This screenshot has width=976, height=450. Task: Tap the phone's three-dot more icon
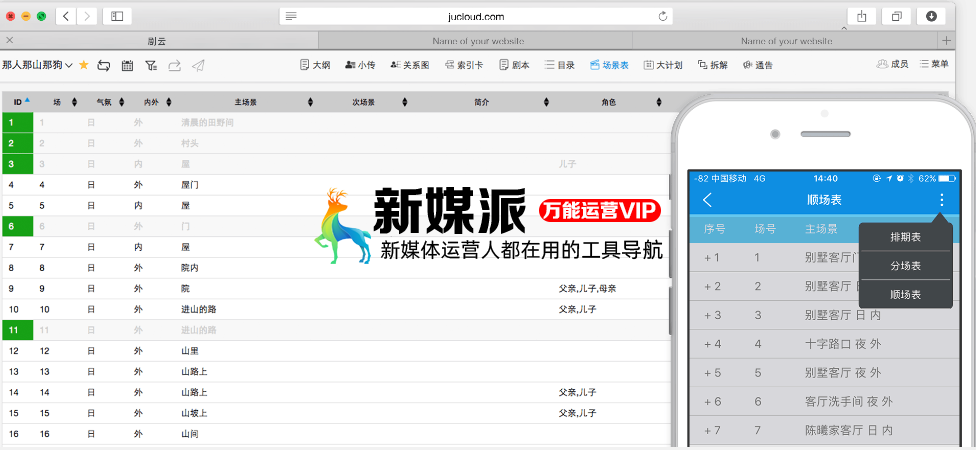[942, 200]
